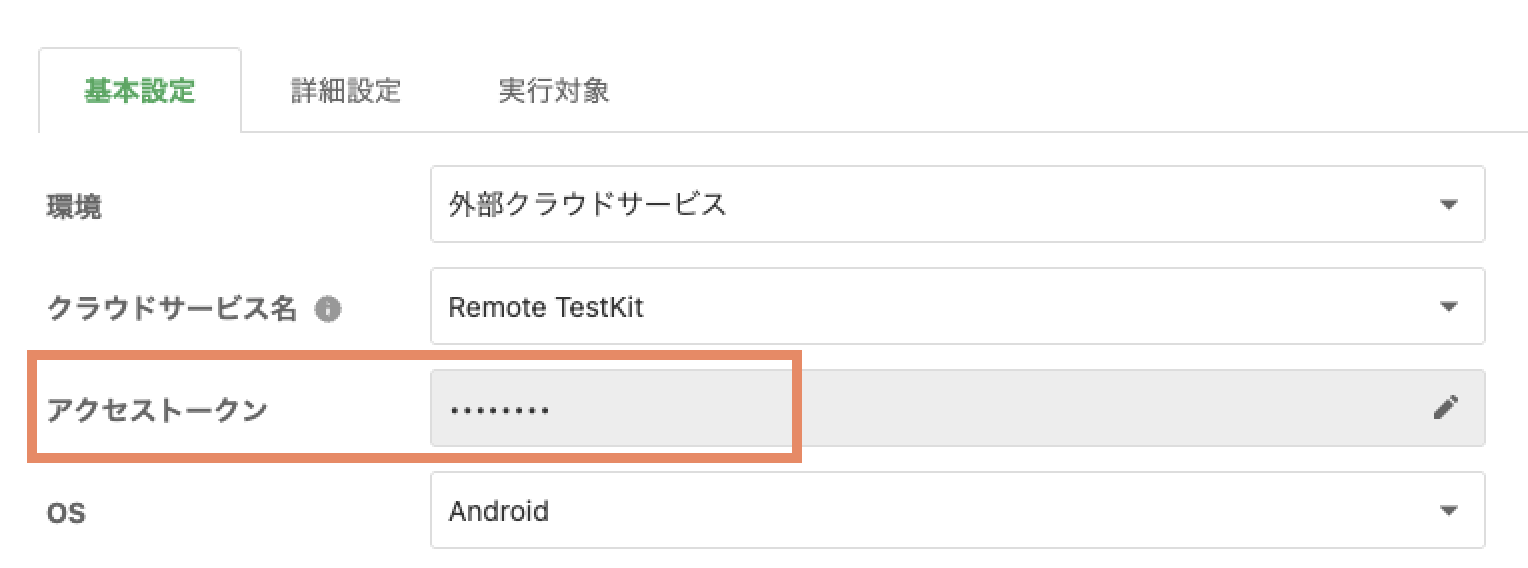This screenshot has width=1528, height=568.
Task: Click the masked dots in the access token field
Action: point(499,410)
